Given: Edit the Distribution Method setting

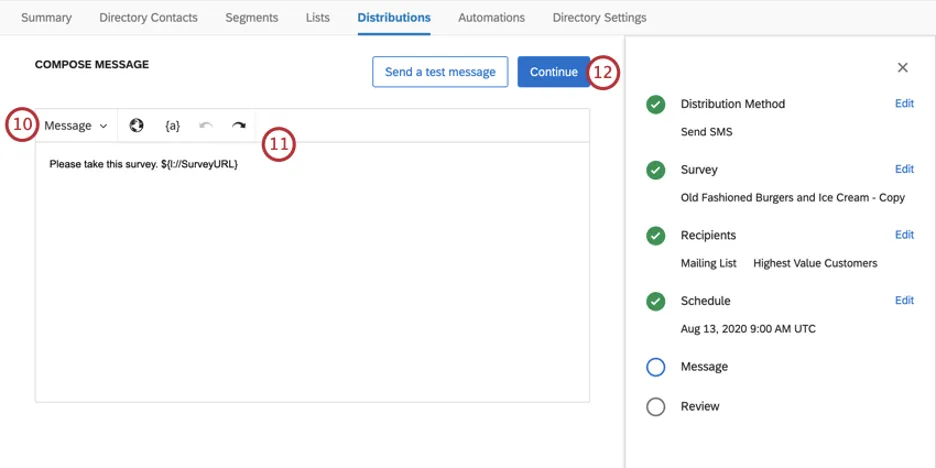Looking at the screenshot, I should click(x=904, y=104).
